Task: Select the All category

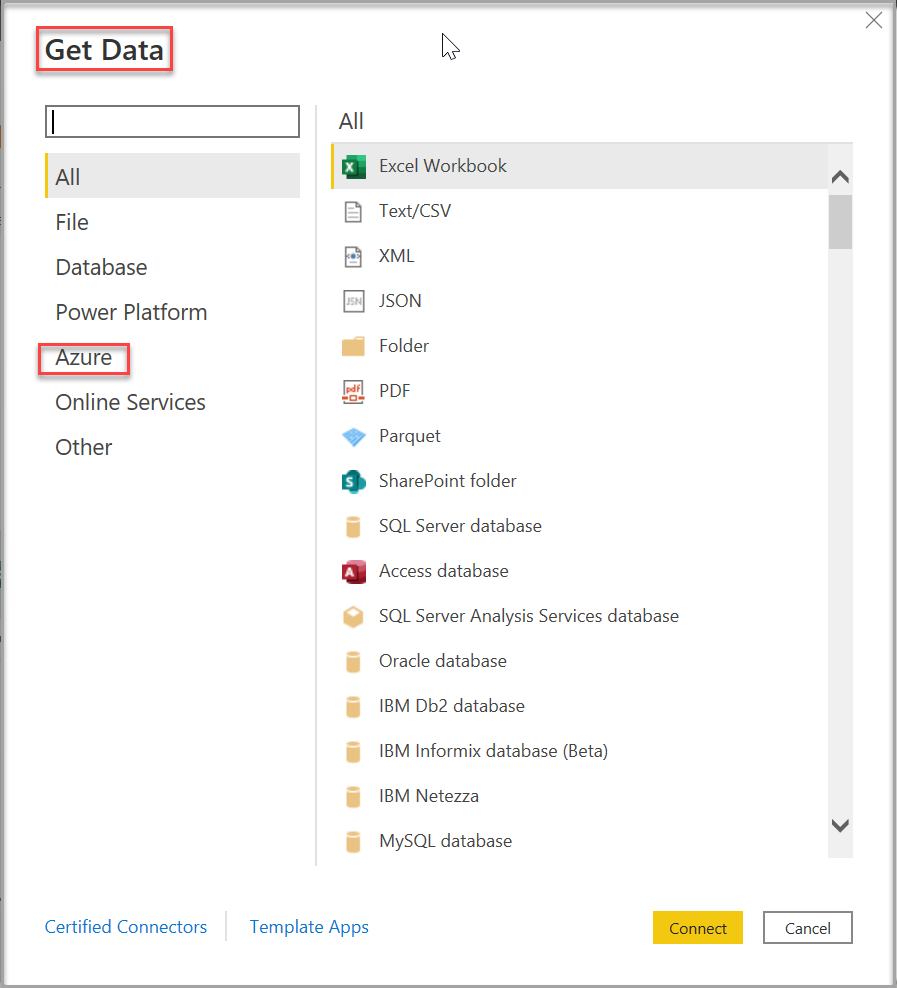Action: [x=173, y=176]
